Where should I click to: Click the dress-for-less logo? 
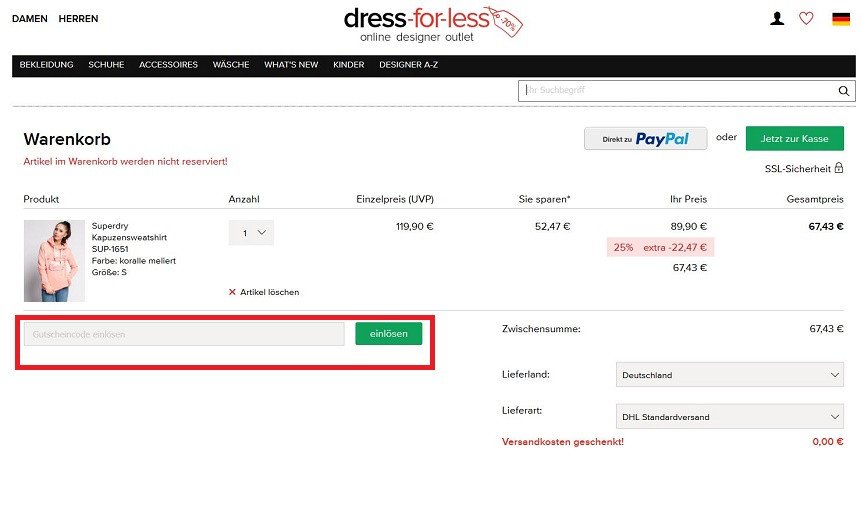point(433,24)
